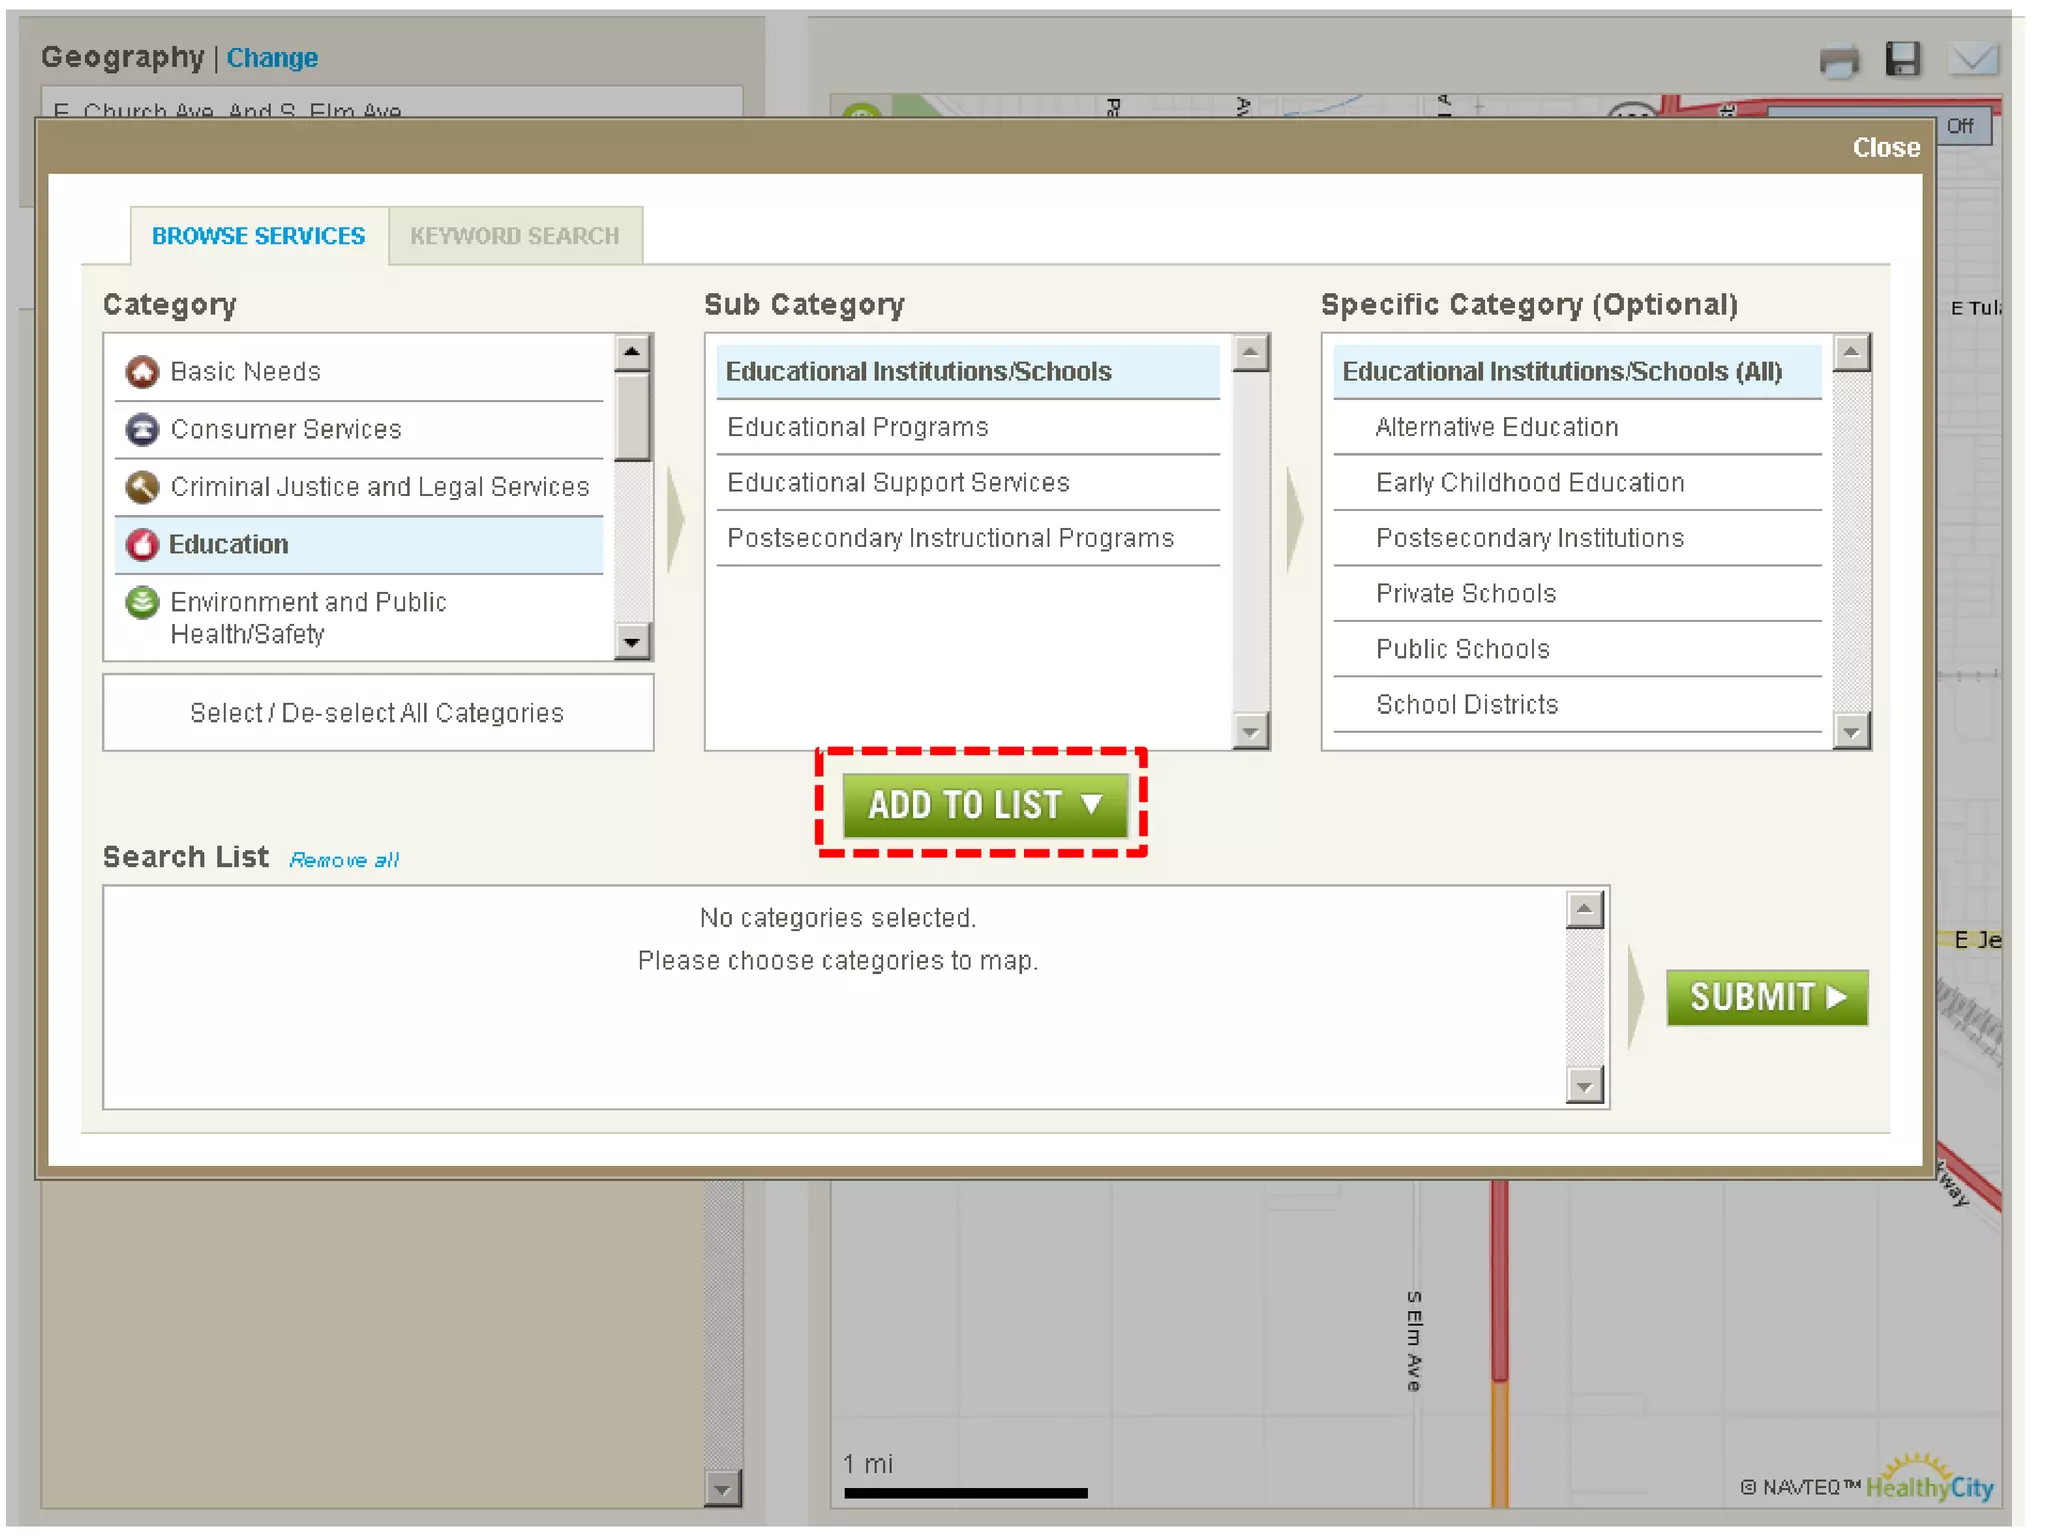This screenshot has height=1536, width=2048.
Task: Click Search List scroll down arrow
Action: click(1585, 1085)
